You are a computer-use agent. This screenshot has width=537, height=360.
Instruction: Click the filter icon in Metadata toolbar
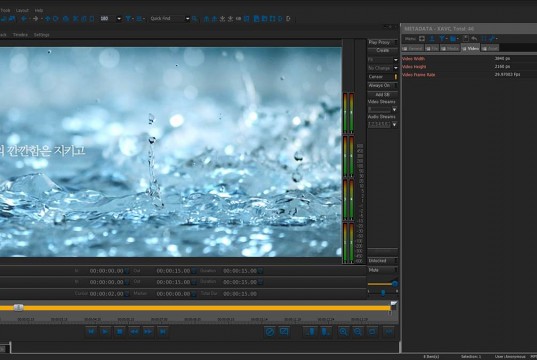click(442, 39)
